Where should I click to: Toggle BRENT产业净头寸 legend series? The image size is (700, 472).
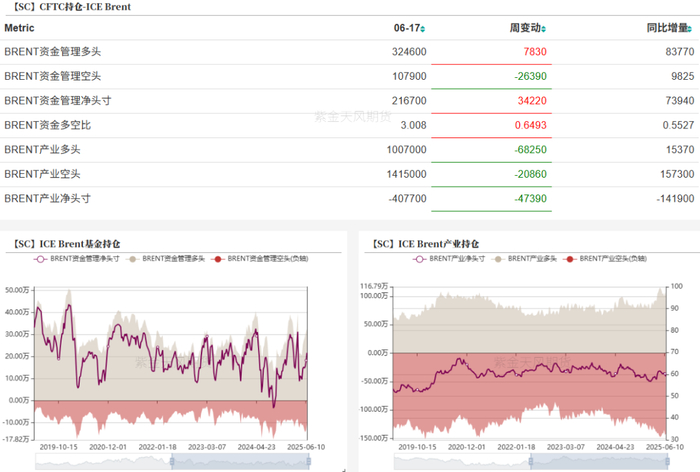[449, 259]
